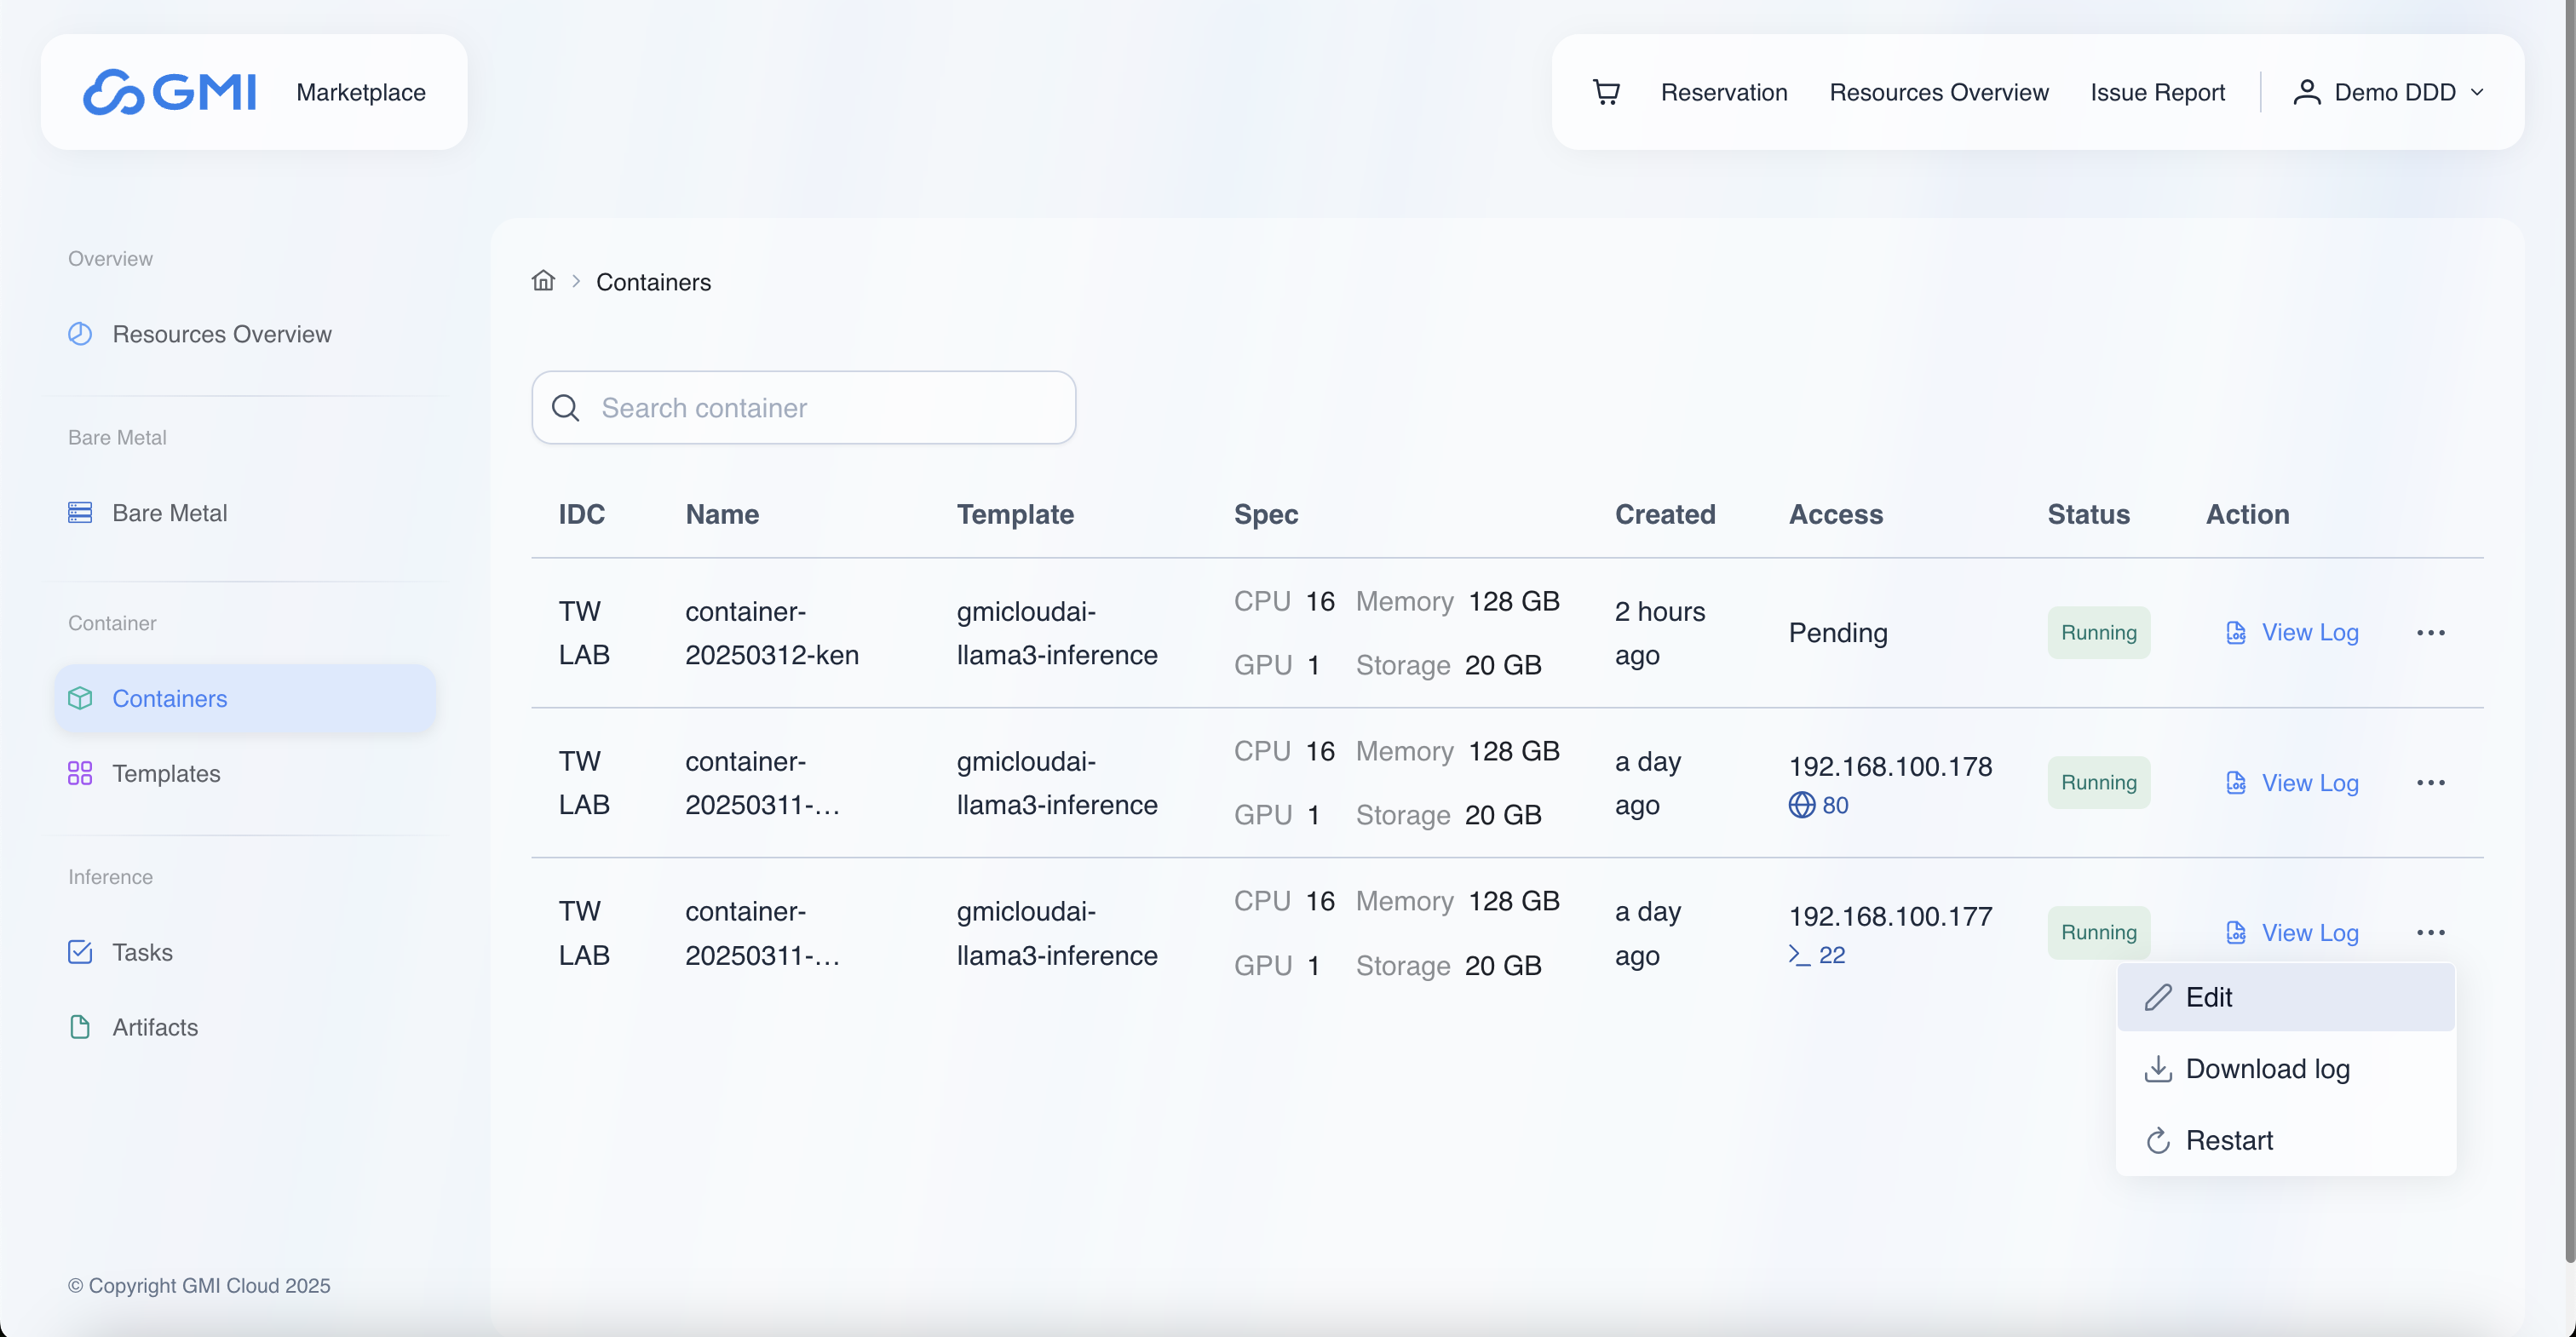Click Running status for 192.168.100.177 row

click(2098, 932)
